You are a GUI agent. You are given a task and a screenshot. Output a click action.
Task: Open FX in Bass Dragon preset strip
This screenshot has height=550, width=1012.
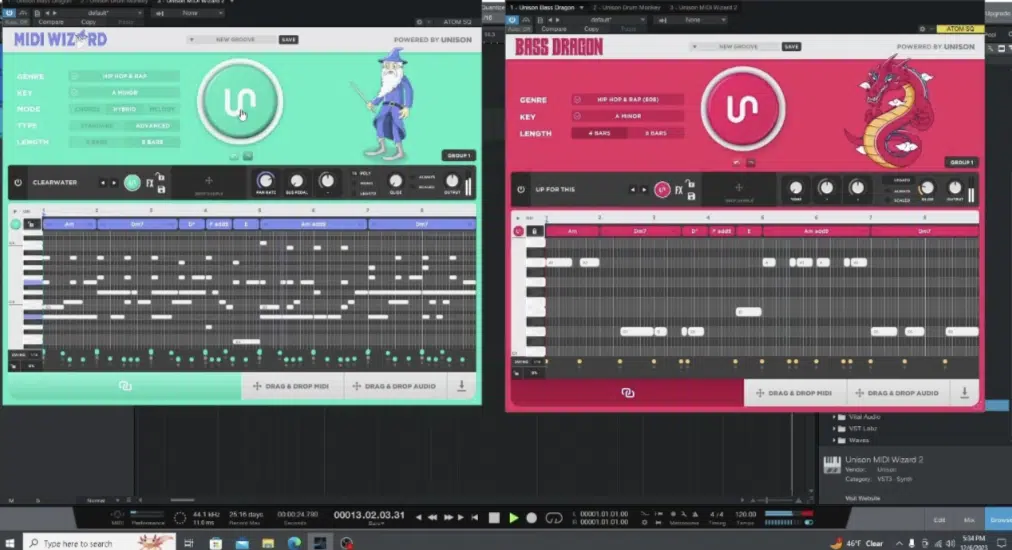tap(679, 190)
